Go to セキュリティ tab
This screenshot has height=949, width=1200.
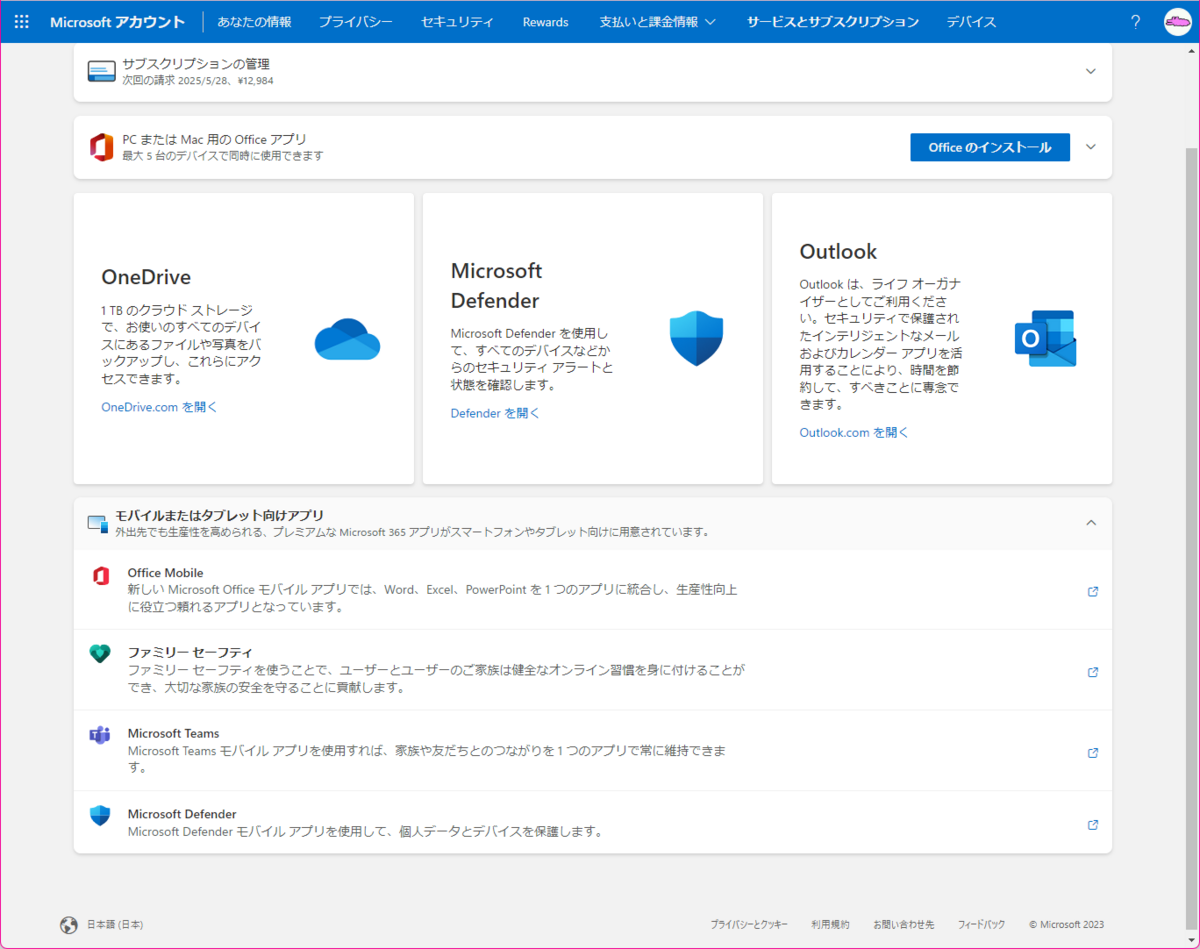[x=457, y=22]
